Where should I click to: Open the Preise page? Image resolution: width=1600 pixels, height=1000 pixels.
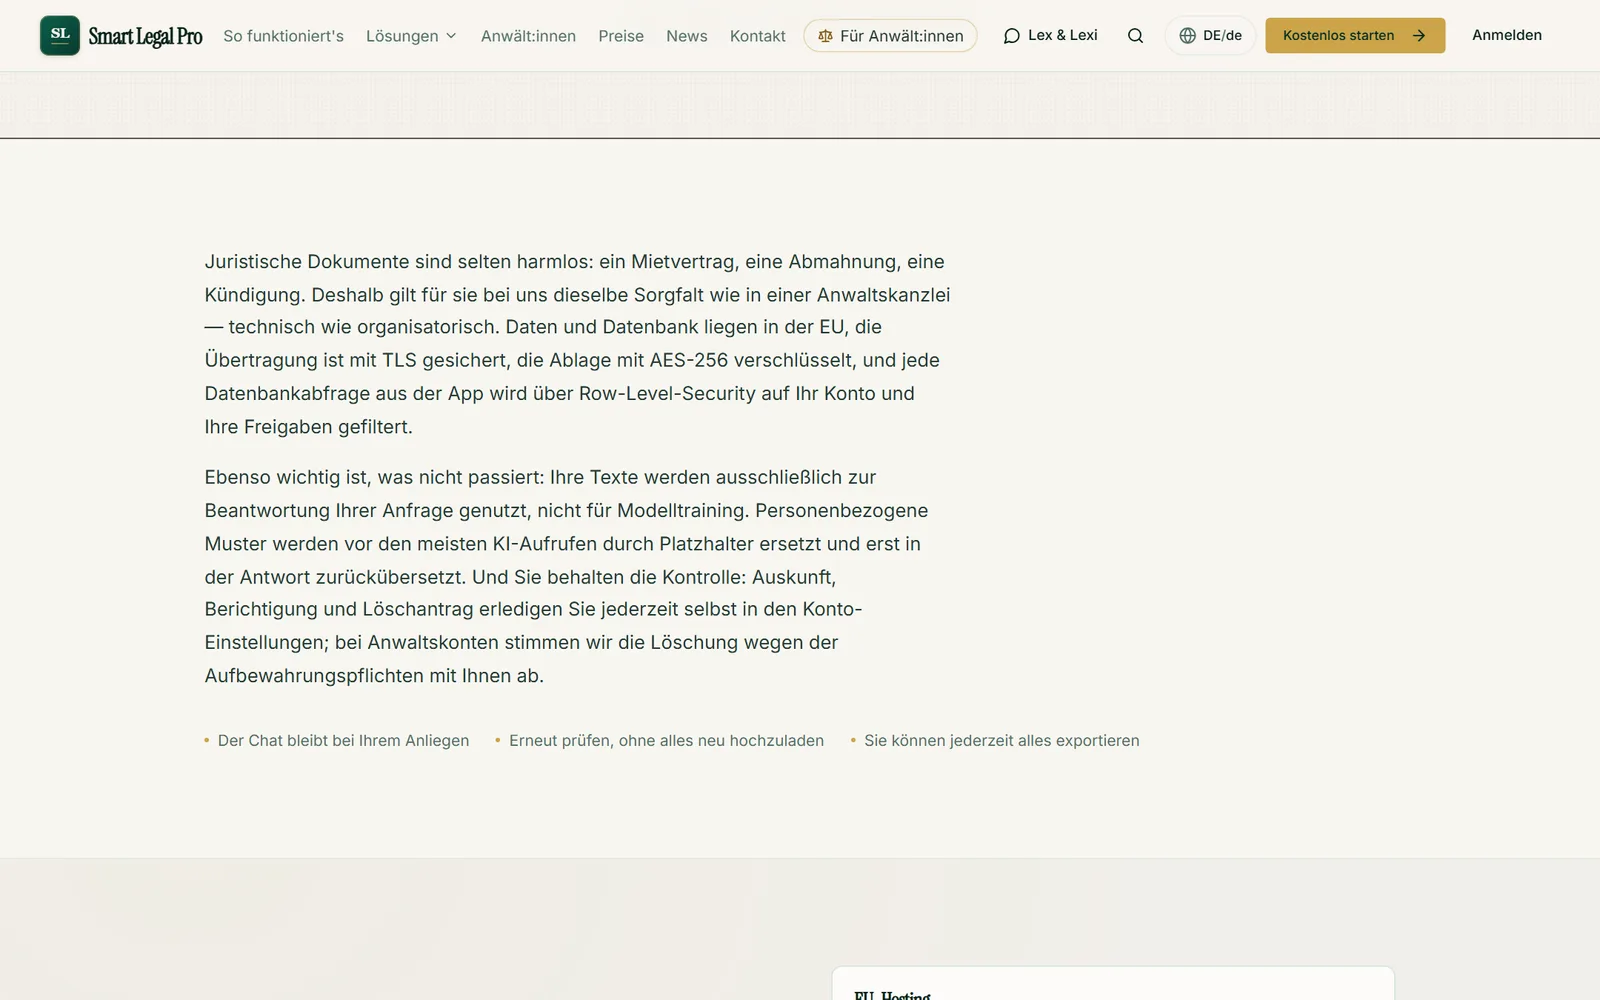click(621, 36)
